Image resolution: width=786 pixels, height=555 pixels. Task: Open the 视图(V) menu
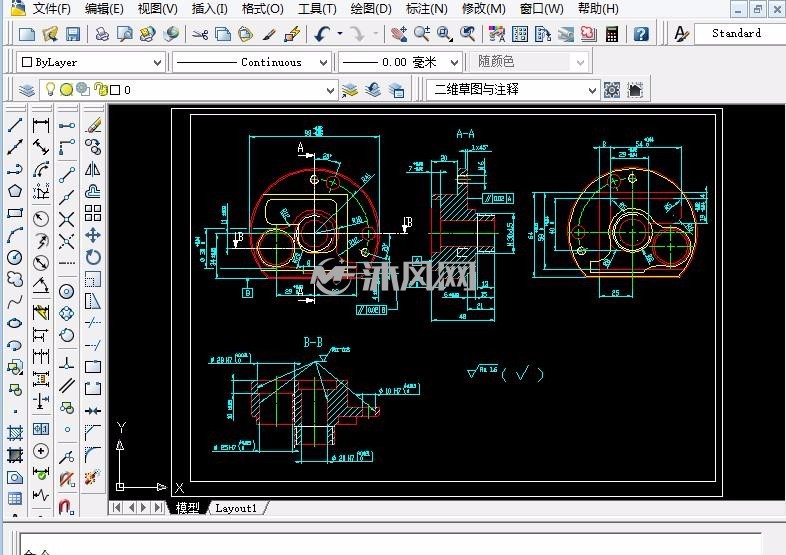[157, 9]
